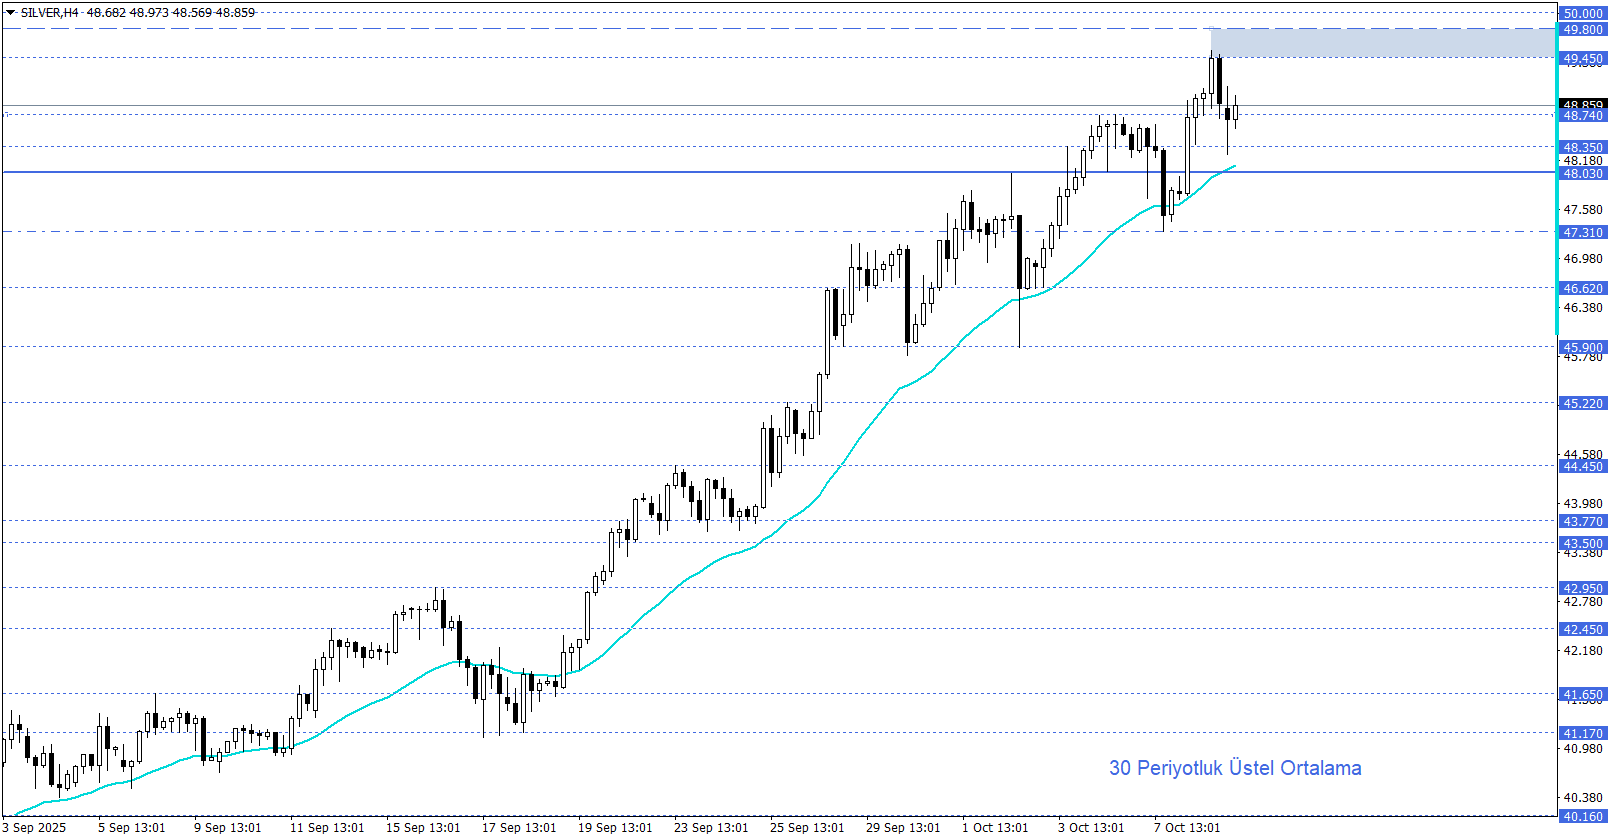Select the 45.220 price level label
Screen dimensions: 1614x840
[1583, 404]
